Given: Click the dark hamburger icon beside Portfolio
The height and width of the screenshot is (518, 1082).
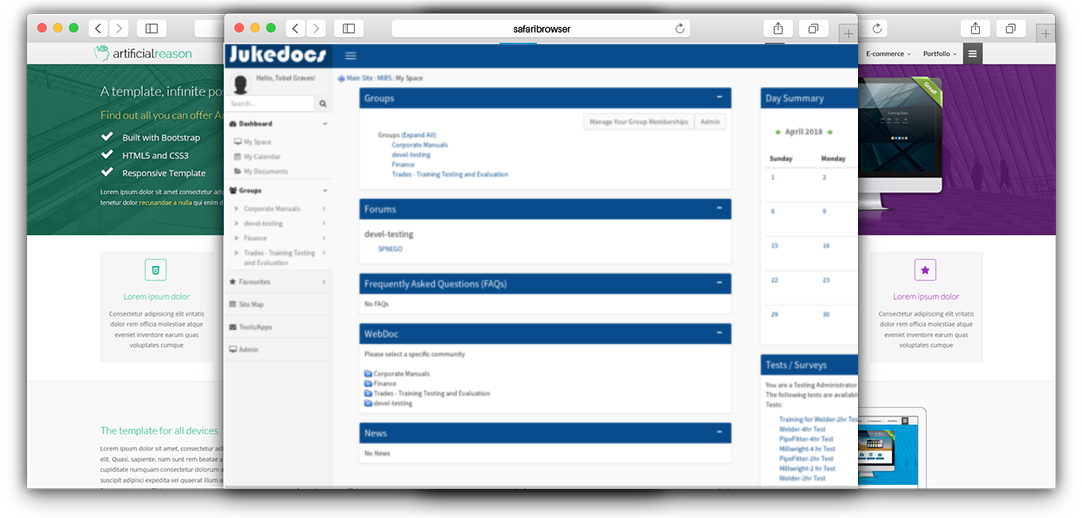Looking at the screenshot, I should [x=973, y=53].
